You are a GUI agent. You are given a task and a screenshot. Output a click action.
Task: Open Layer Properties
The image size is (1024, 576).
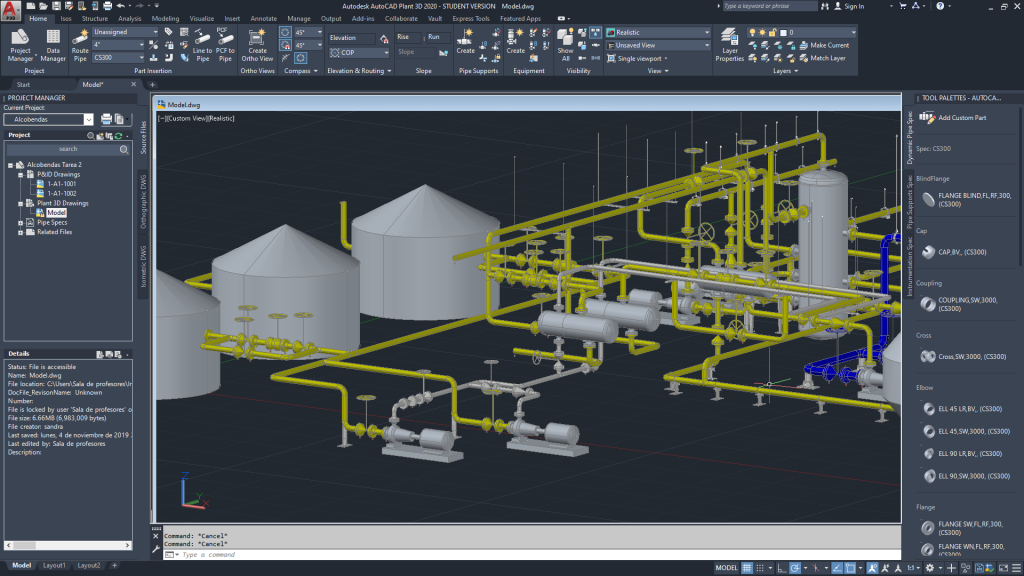(x=729, y=45)
